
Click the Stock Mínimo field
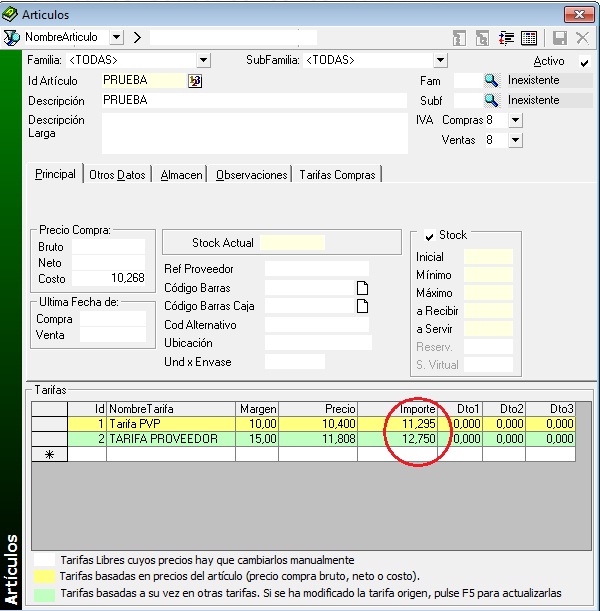tap(488, 275)
